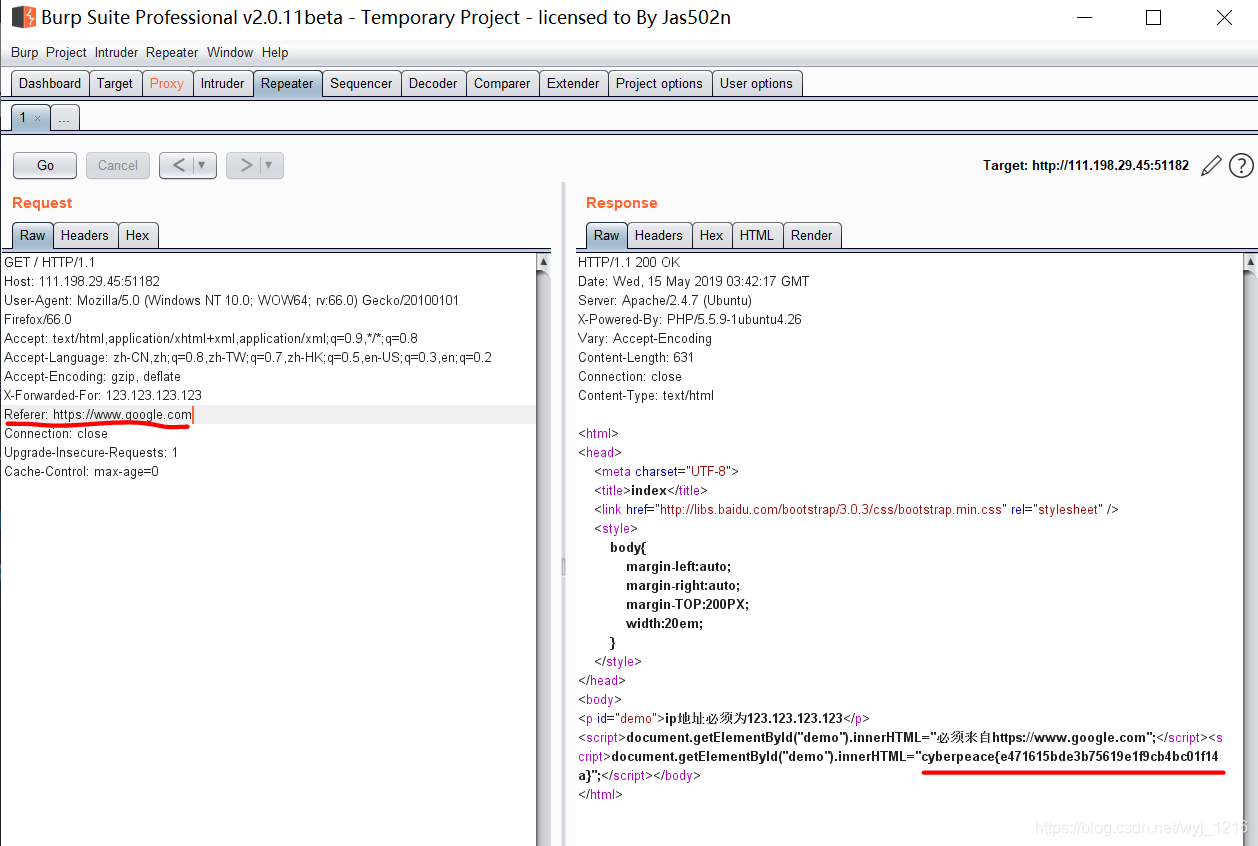Open the Burp menu
Image resolution: width=1258 pixels, height=846 pixels.
(x=25, y=52)
